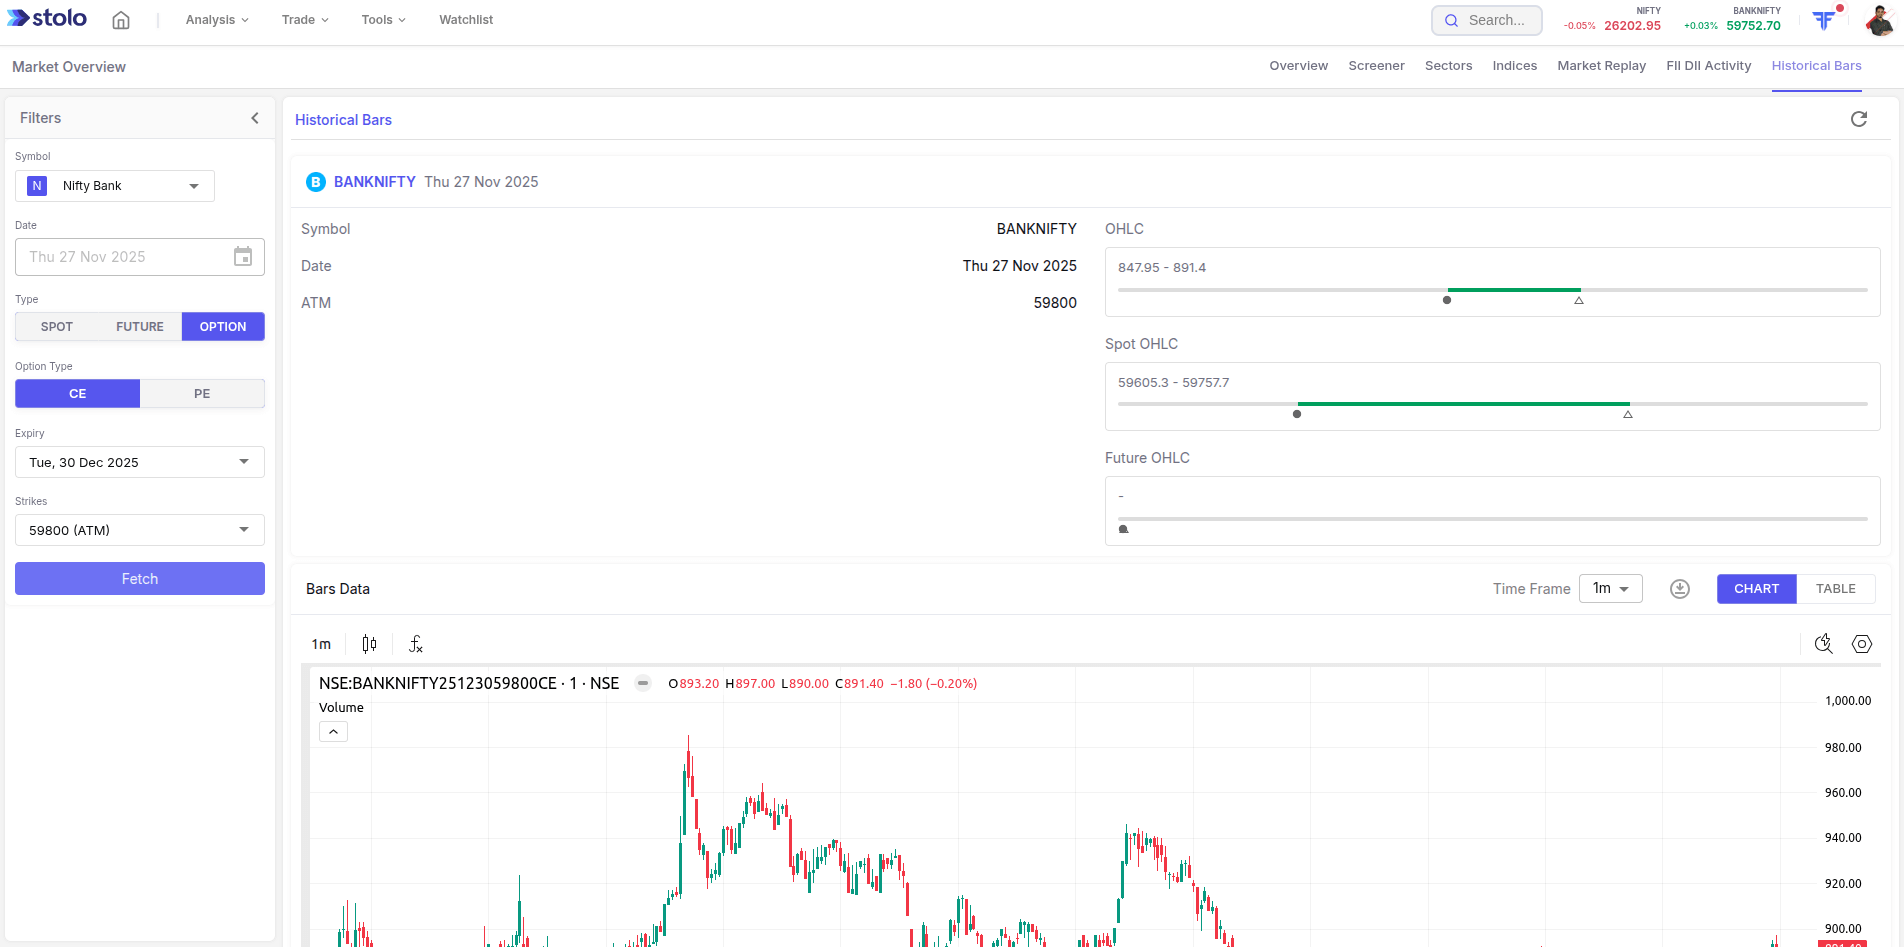This screenshot has width=1904, height=947.
Task: Open the Nifty Bank symbol dropdown
Action: [115, 186]
